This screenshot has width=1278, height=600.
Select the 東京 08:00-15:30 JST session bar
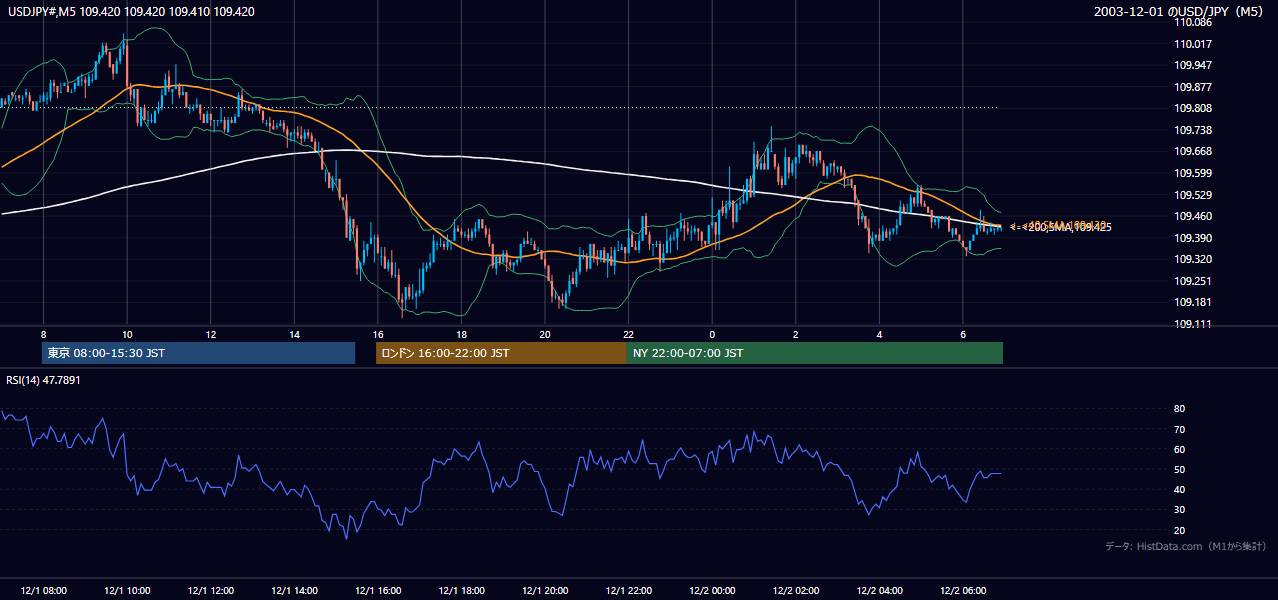[198, 353]
